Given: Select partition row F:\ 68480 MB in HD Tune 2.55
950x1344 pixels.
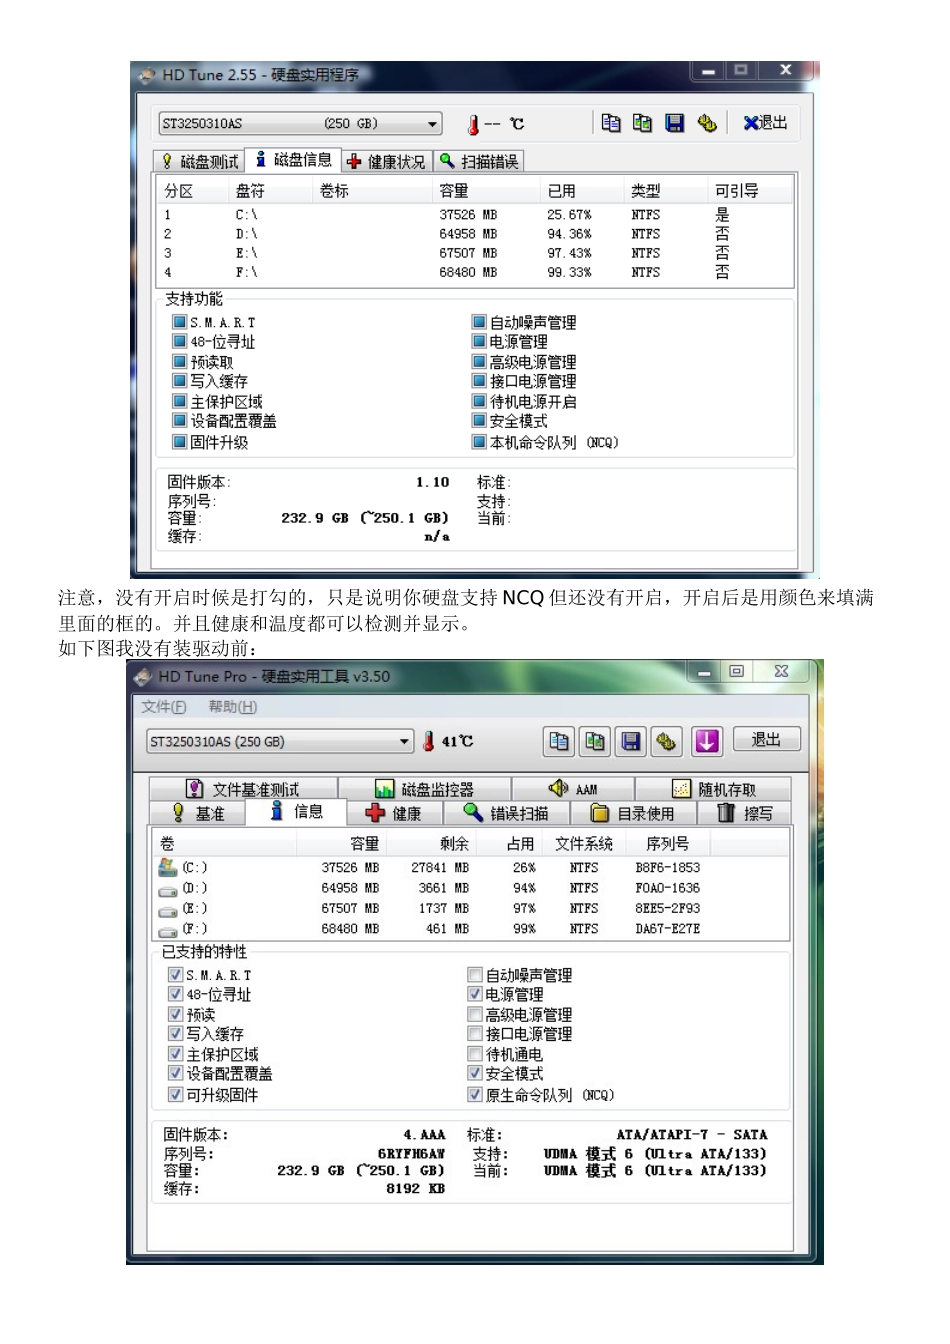Looking at the screenshot, I should [475, 272].
